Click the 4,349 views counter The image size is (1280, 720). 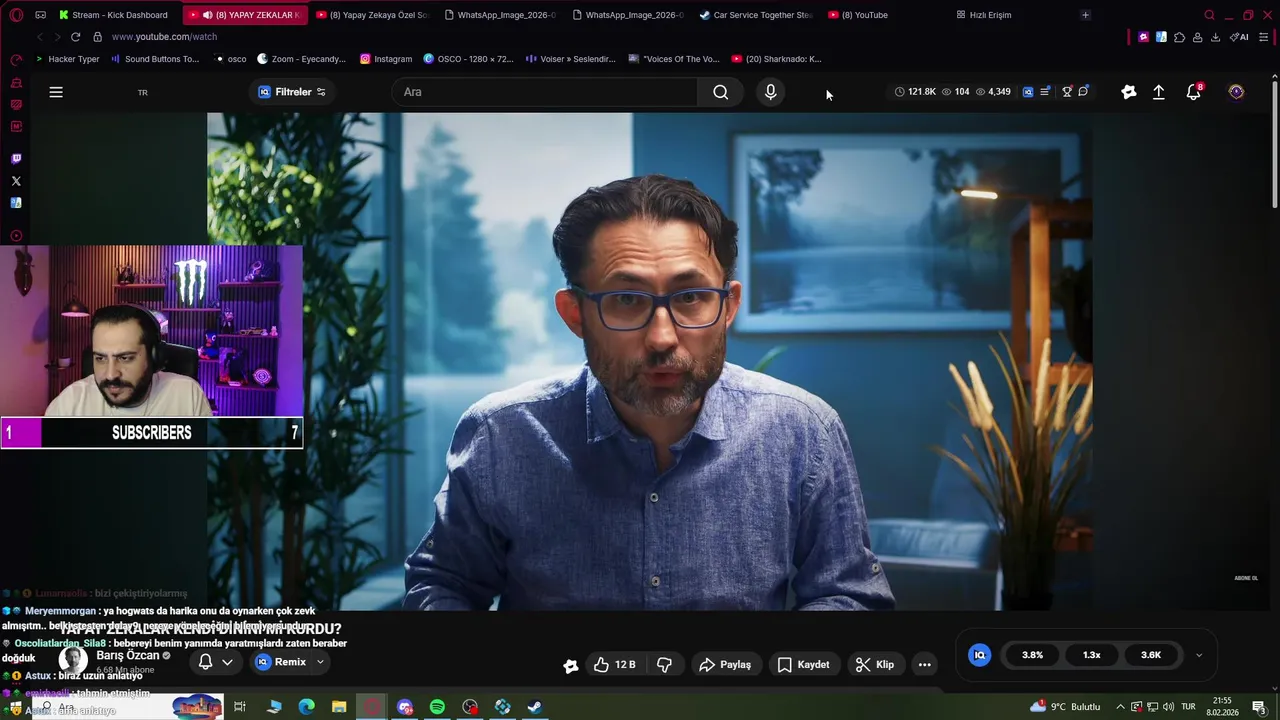pyautogui.click(x=992, y=92)
